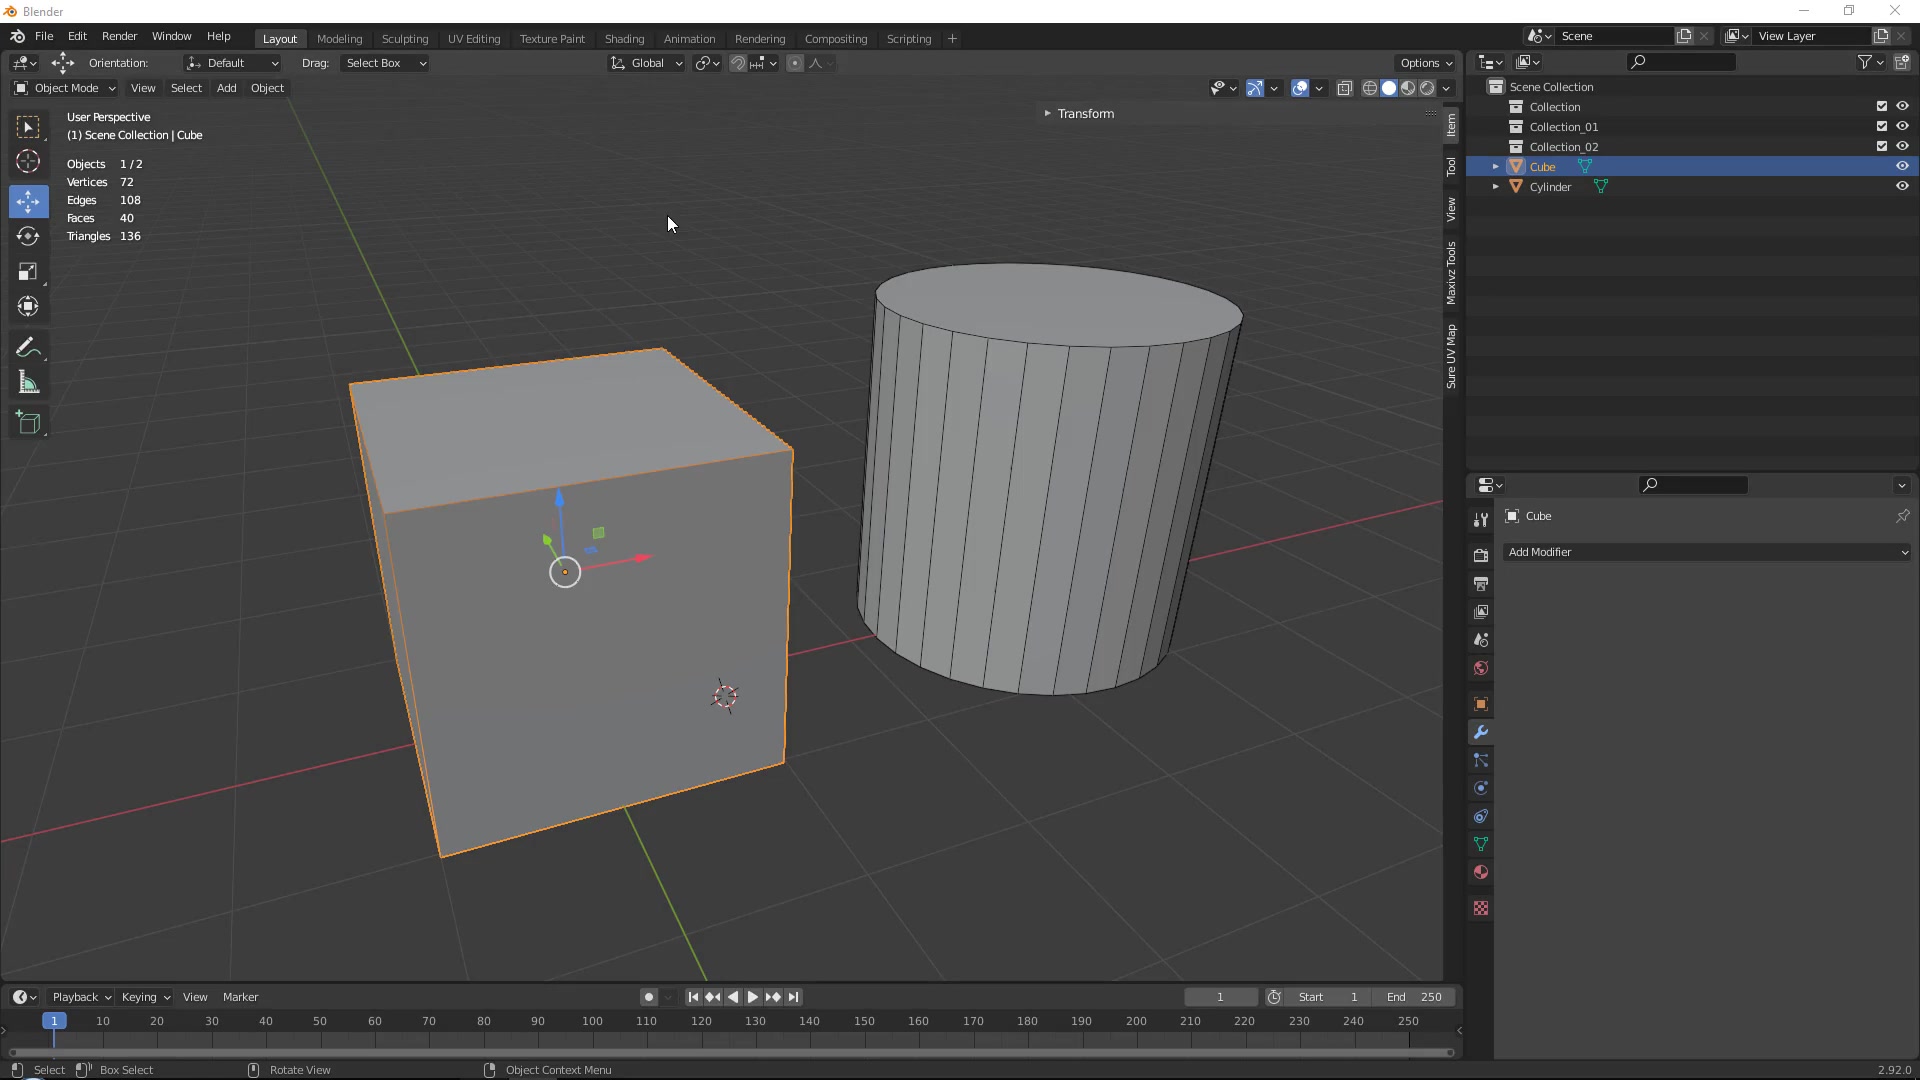Switch to the Modeling workspace tab
The image size is (1920, 1080).
(x=339, y=39)
